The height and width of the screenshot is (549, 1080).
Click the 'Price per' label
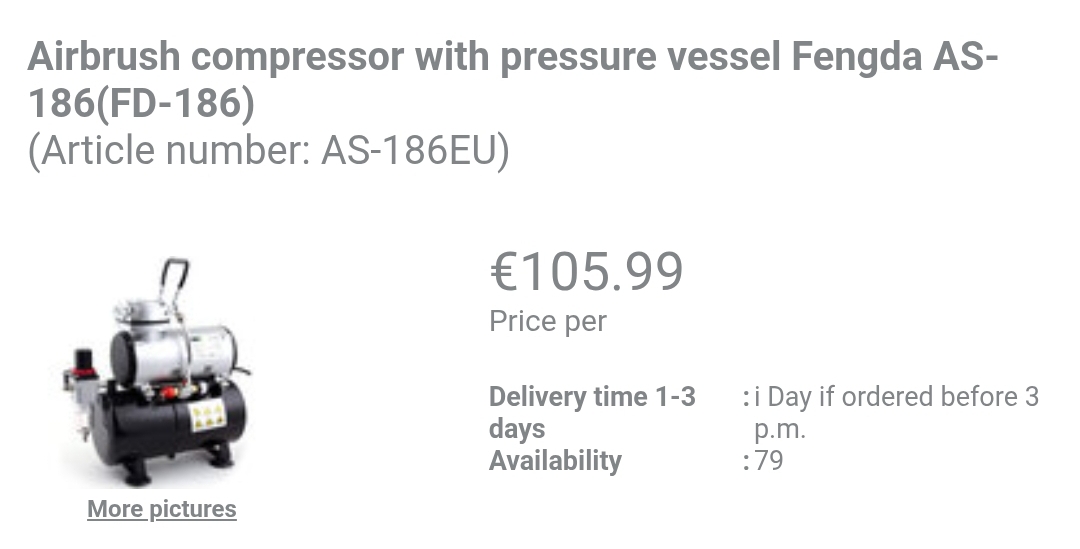547,322
